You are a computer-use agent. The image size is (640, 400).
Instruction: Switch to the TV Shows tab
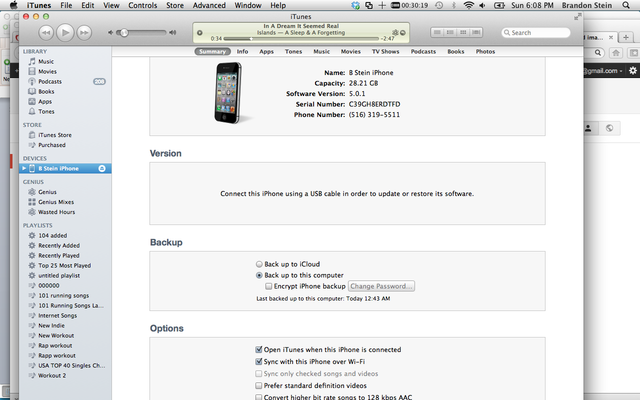[x=385, y=51]
